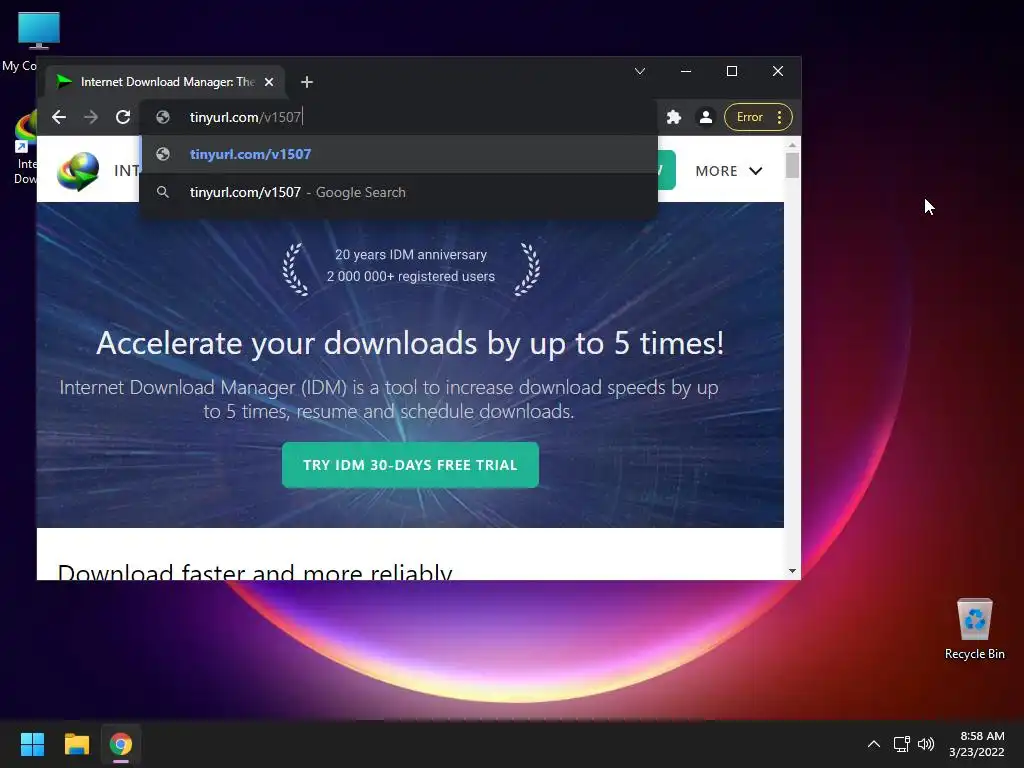Open the volume speaker tray icon
Screen dimensions: 1024x768
tap(926, 744)
